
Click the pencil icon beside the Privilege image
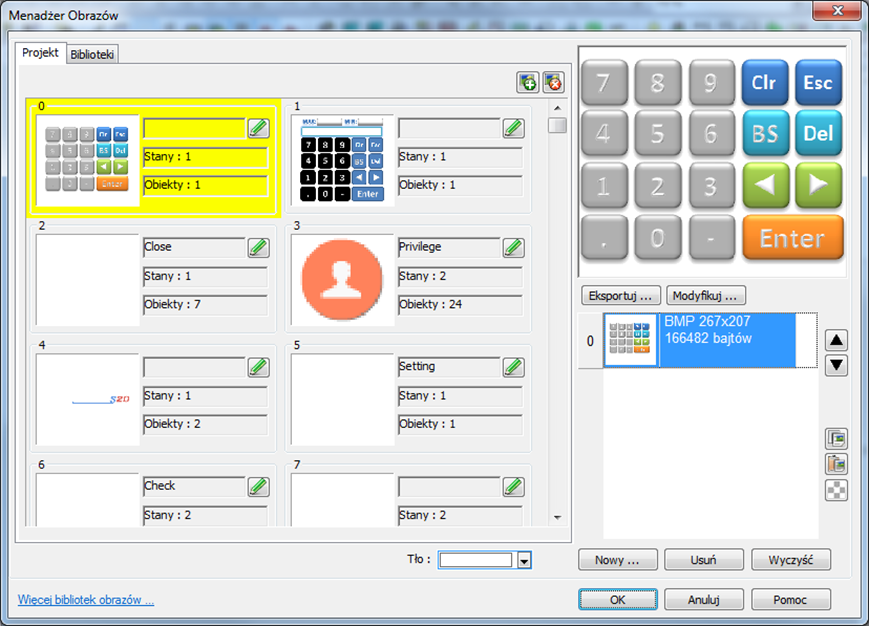click(514, 248)
